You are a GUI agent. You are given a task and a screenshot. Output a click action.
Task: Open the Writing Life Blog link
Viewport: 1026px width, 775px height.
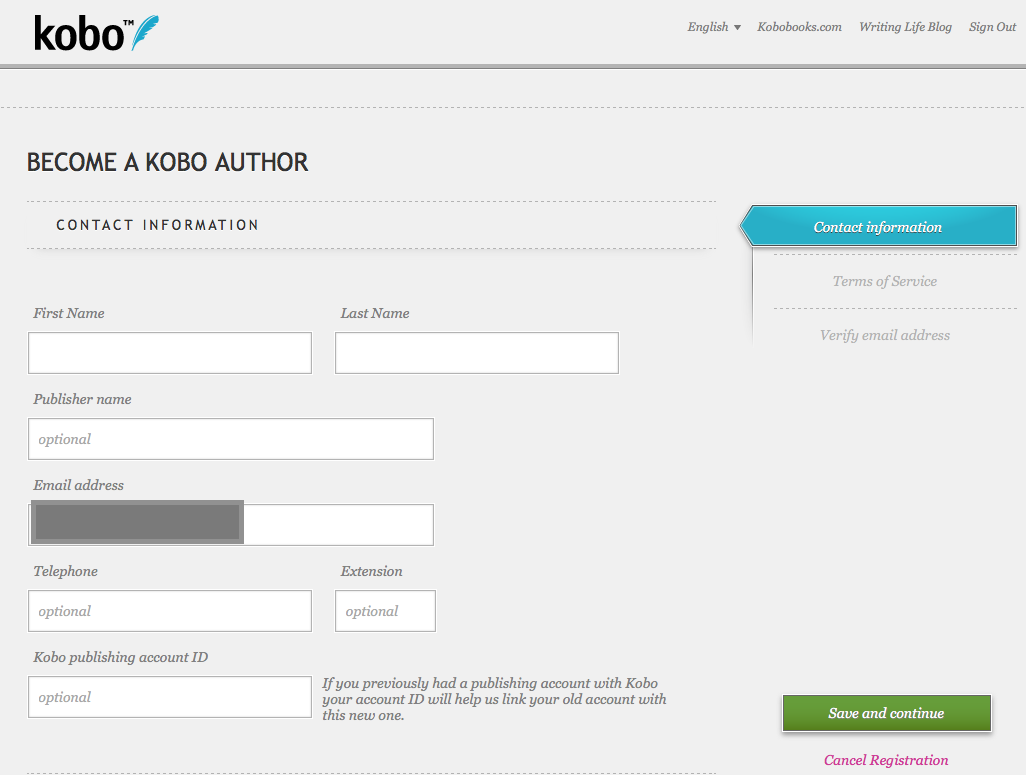point(905,27)
